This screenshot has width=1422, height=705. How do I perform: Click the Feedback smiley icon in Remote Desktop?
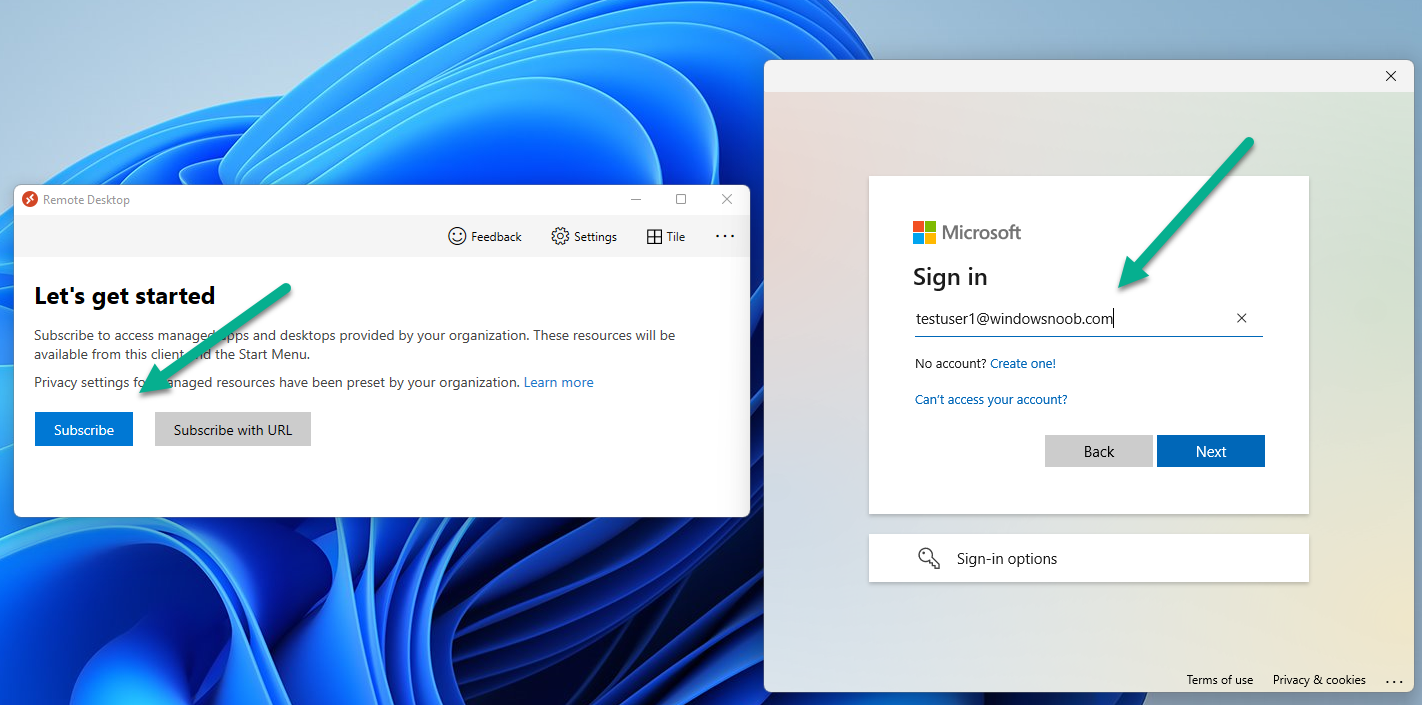457,236
